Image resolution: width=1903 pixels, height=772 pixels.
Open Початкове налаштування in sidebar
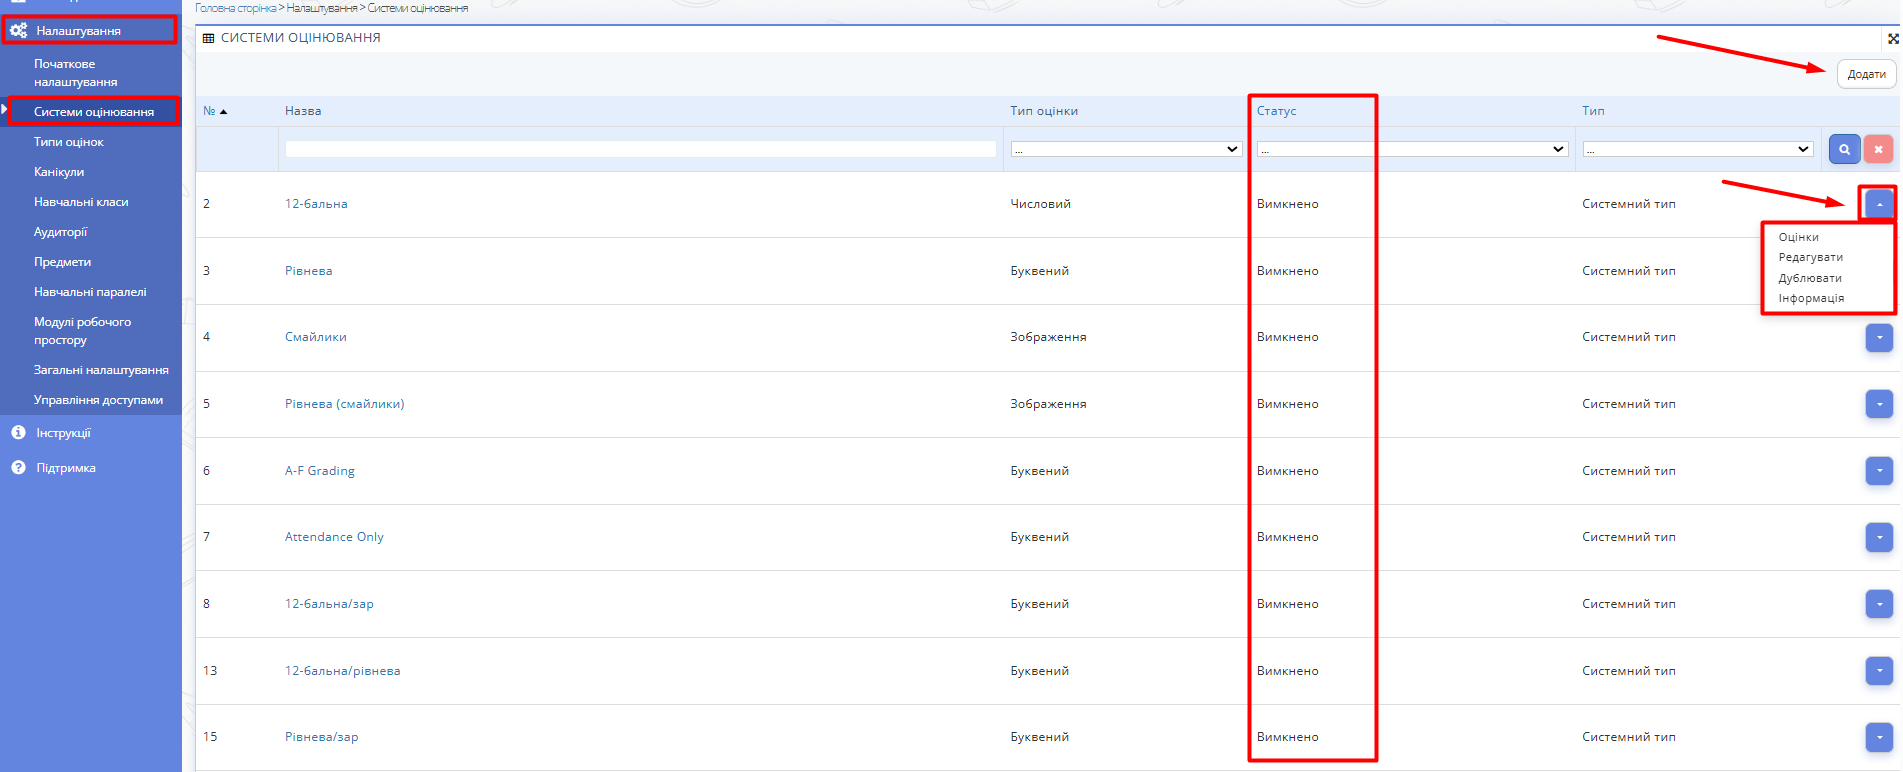click(75, 73)
